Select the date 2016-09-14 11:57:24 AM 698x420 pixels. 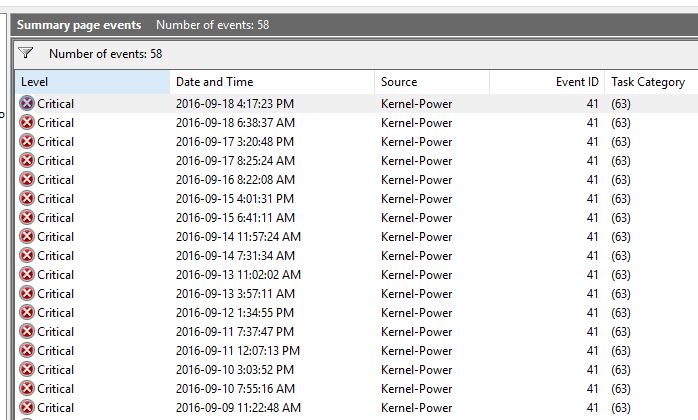tap(238, 237)
